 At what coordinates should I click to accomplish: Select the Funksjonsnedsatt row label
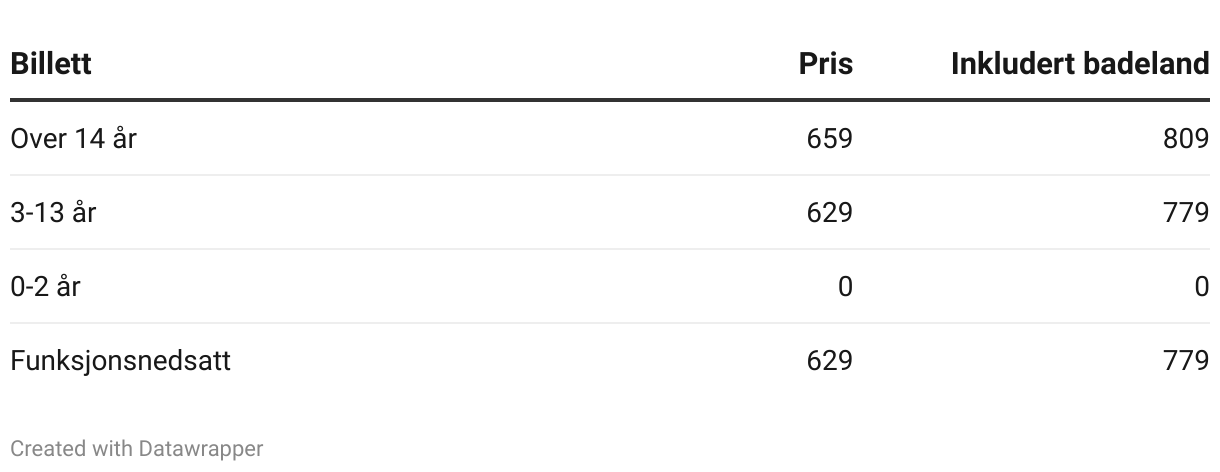tap(120, 360)
